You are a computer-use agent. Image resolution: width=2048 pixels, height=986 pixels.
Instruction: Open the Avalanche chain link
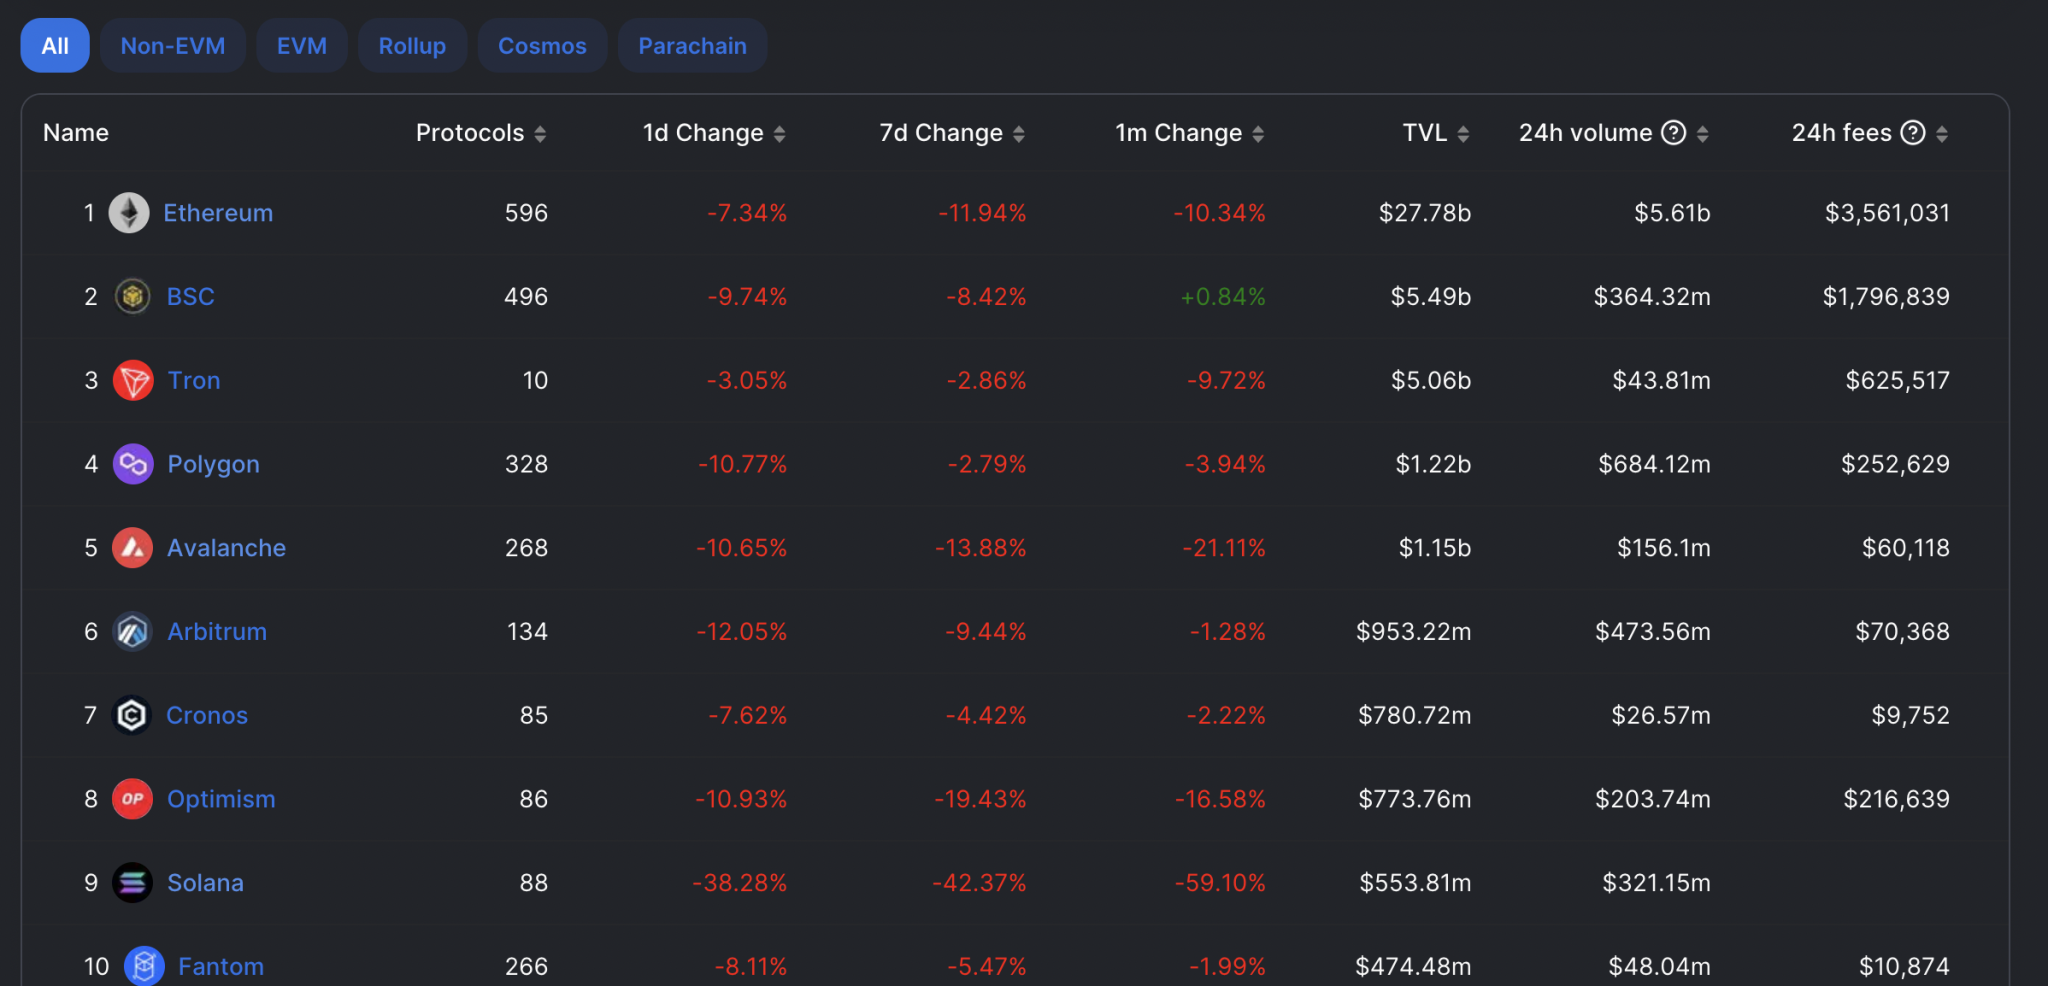226,548
